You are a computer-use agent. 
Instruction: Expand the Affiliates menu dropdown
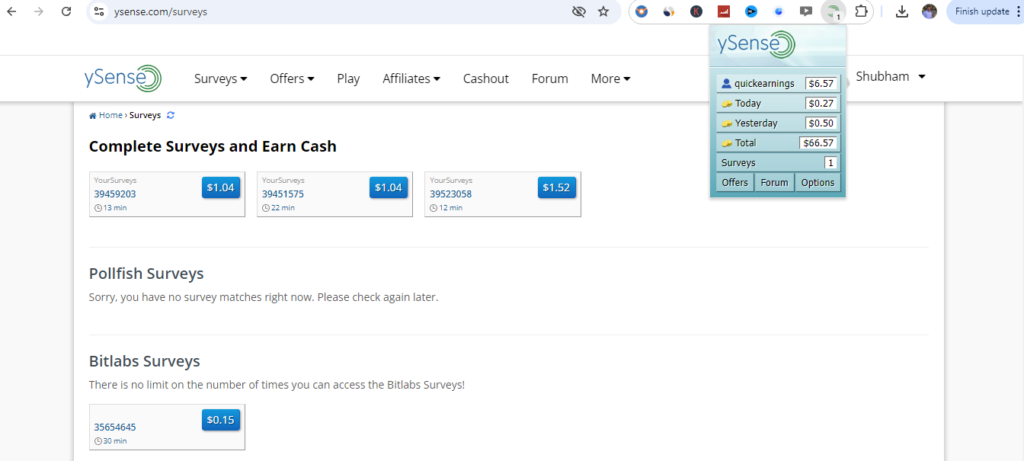[411, 78]
